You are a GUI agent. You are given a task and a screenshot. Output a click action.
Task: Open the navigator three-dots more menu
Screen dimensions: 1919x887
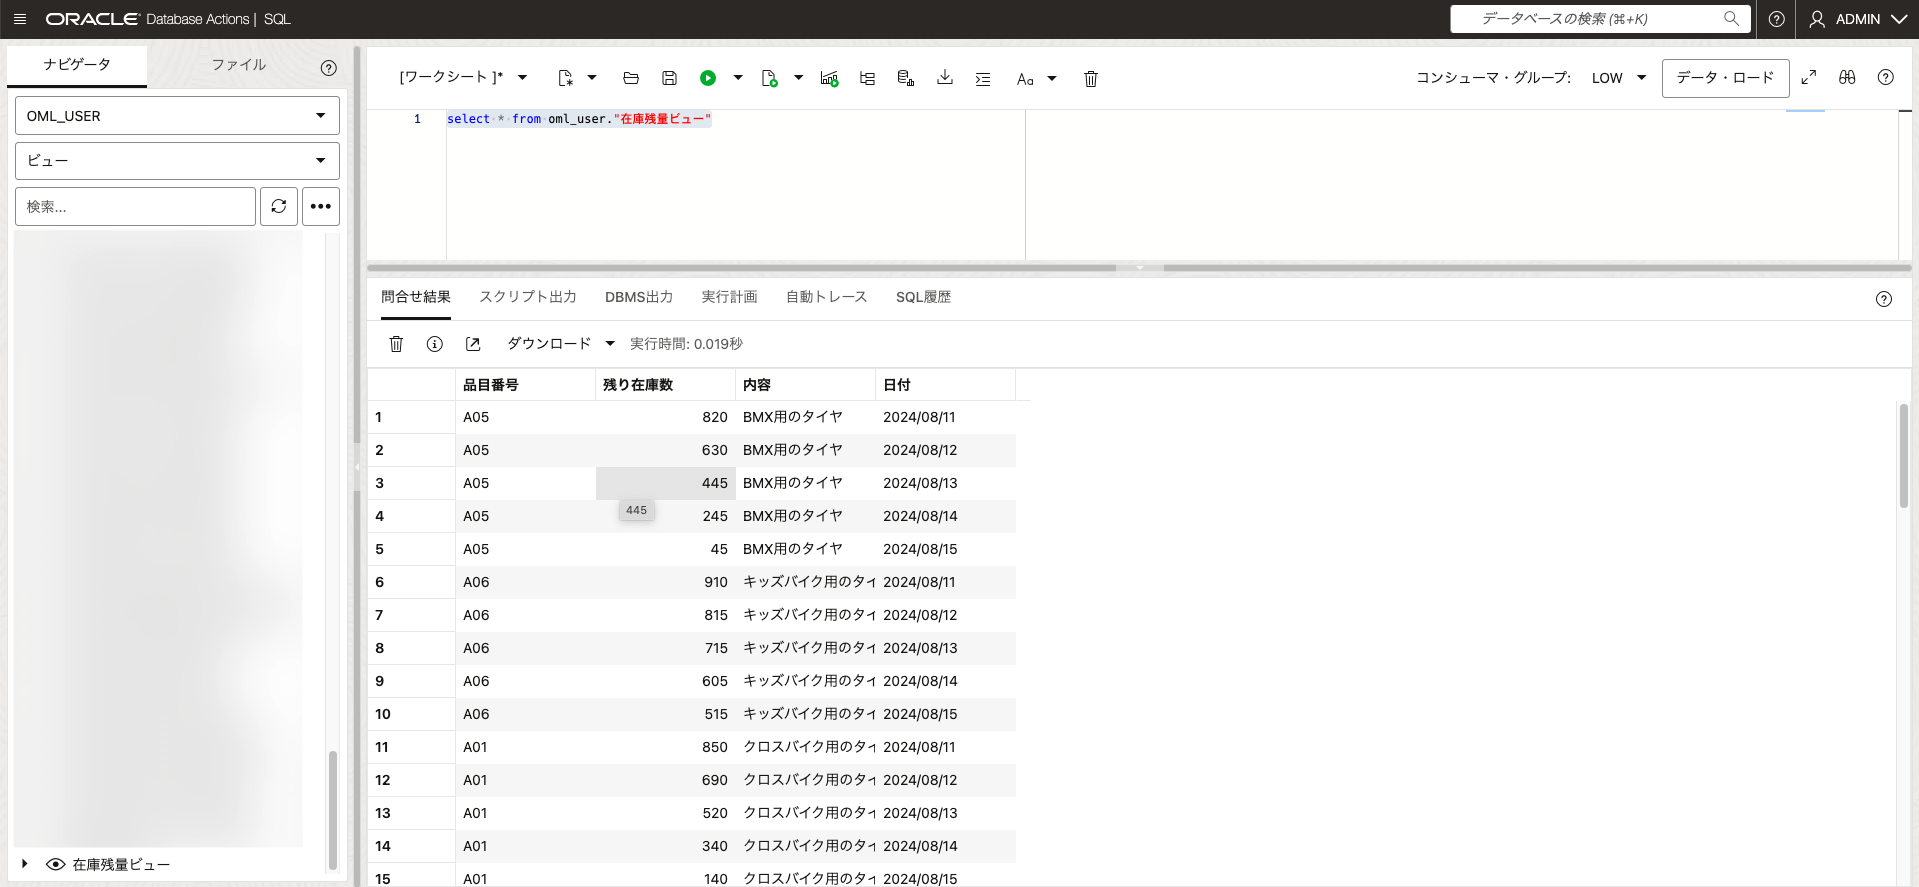coord(321,206)
